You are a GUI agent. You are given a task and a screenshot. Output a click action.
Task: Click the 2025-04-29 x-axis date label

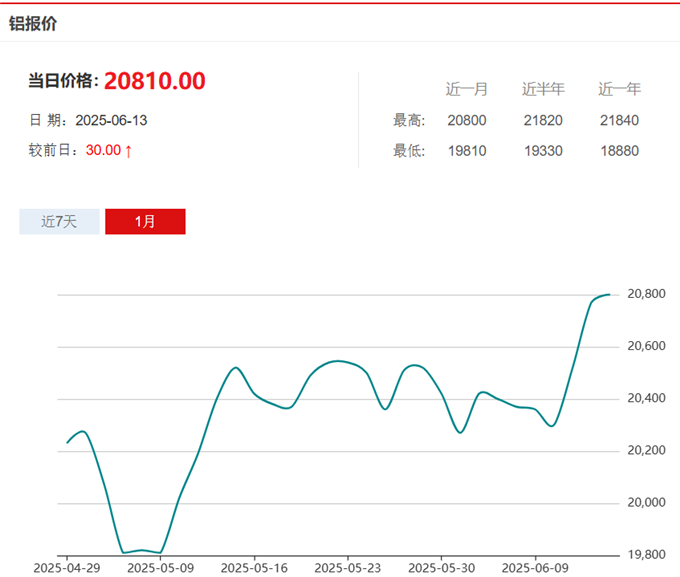[x=67, y=567]
